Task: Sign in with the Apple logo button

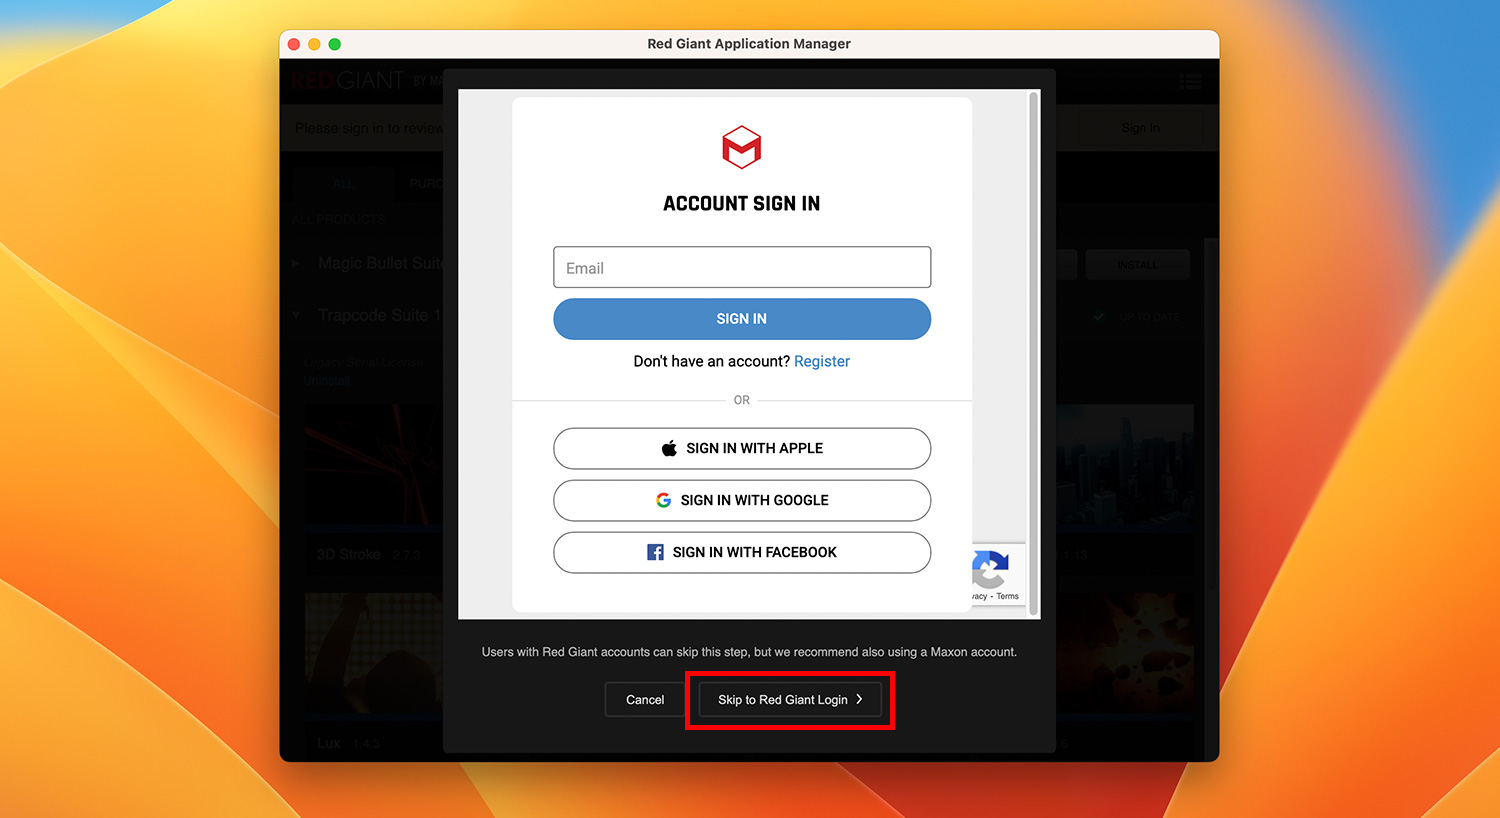Action: pyautogui.click(x=741, y=448)
